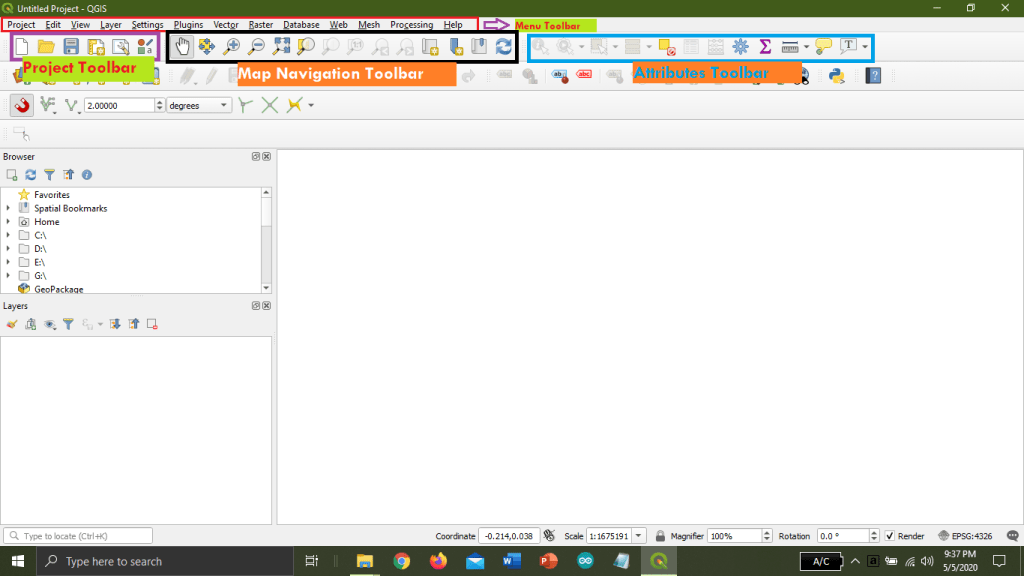Select the Pan Map hand tool
Screen dimensions: 1024x576
(182, 46)
